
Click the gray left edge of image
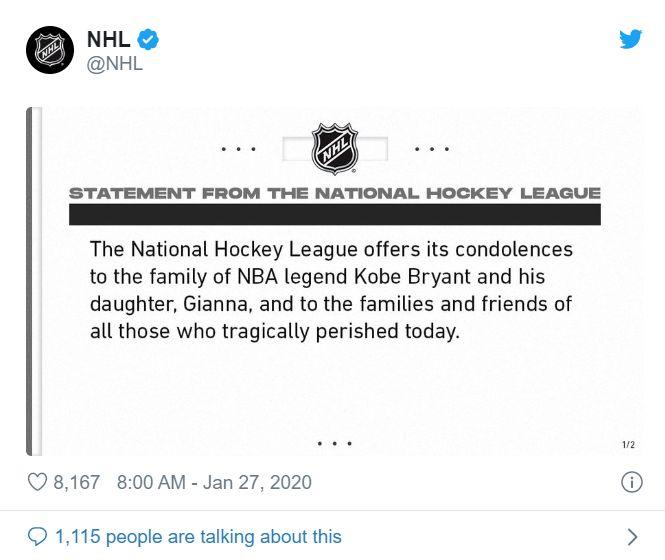click(x=29, y=282)
